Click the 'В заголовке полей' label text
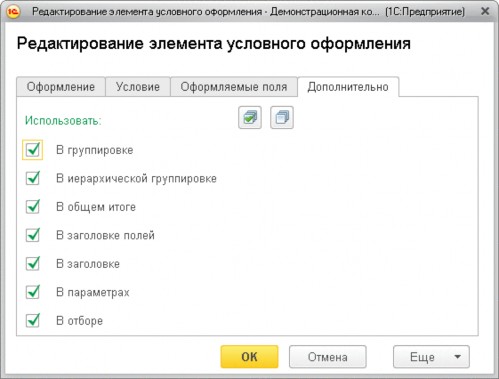The width and height of the screenshot is (499, 379). pos(105,235)
